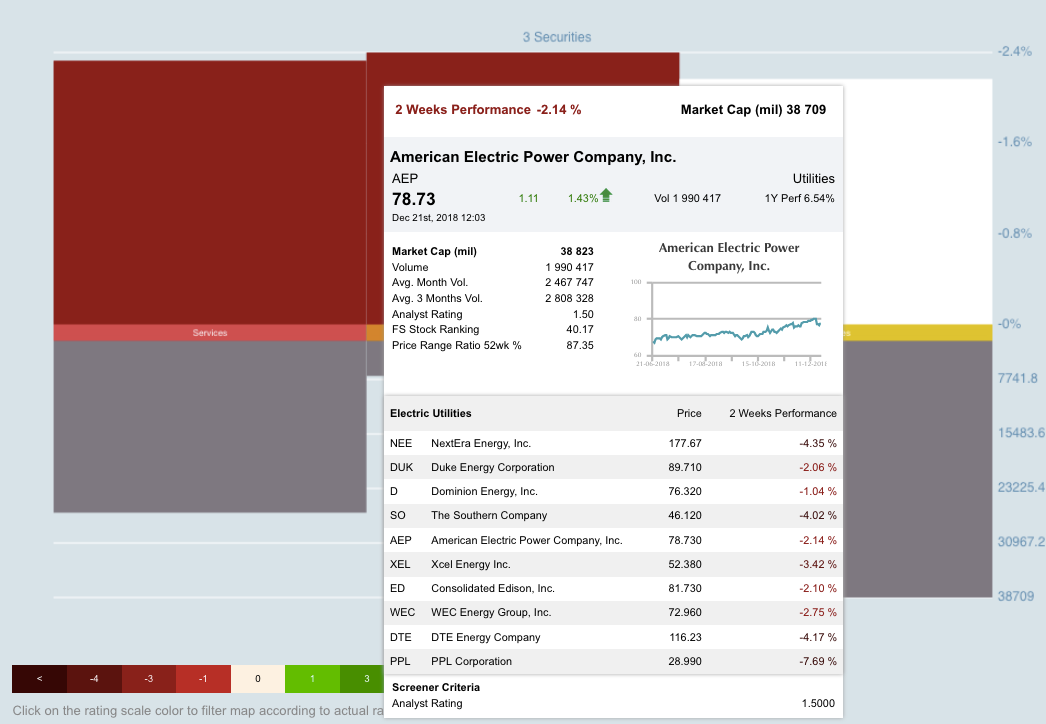Click the '3 Securities' heading
1046x724 pixels.
tap(557, 37)
